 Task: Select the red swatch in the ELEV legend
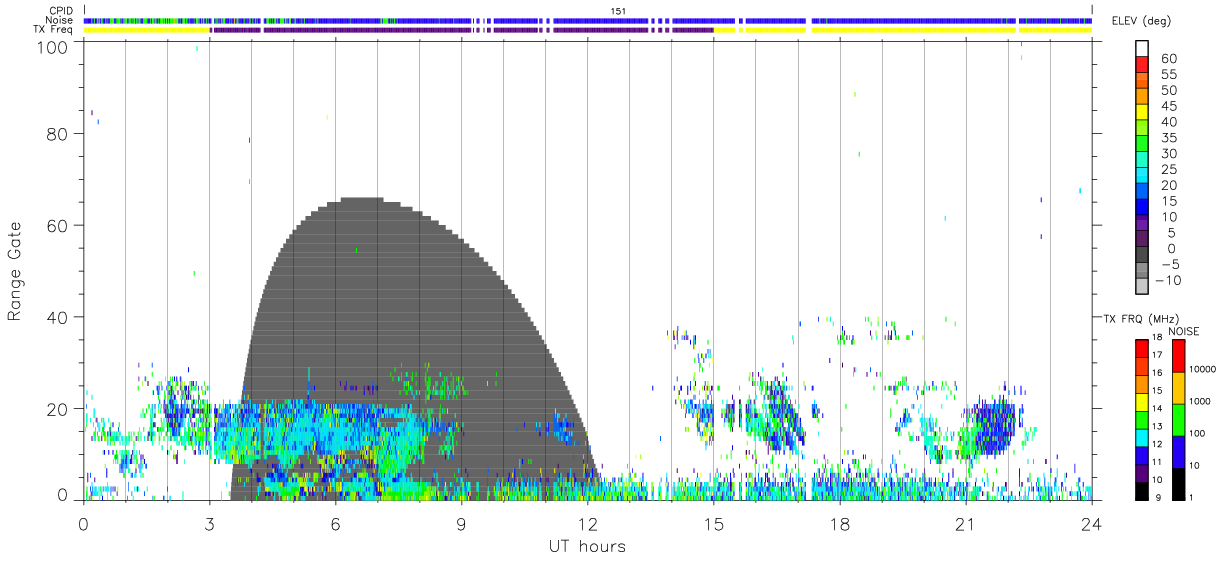[x=1142, y=66]
